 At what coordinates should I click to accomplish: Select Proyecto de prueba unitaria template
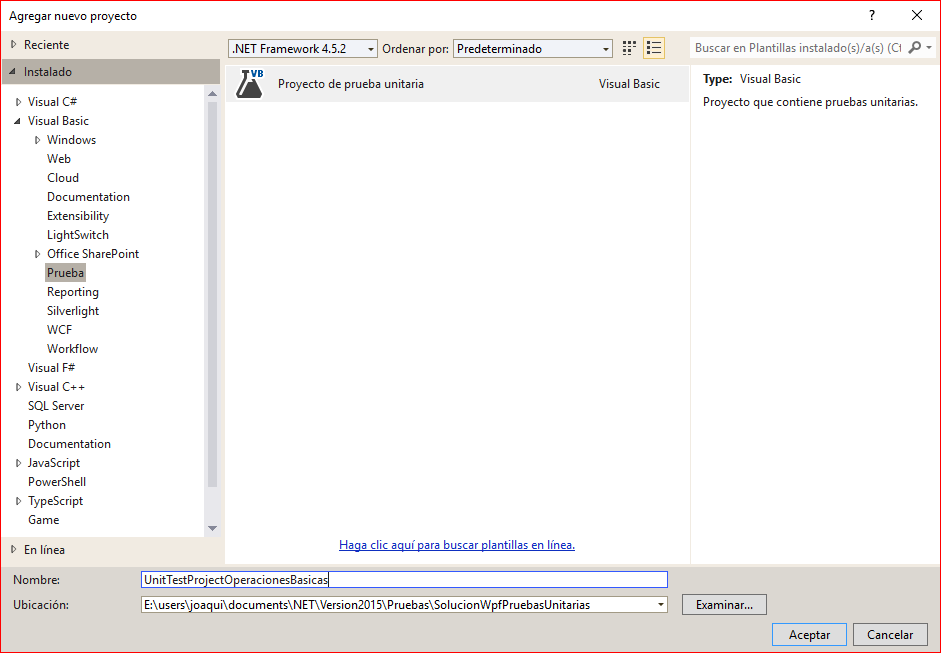457,83
